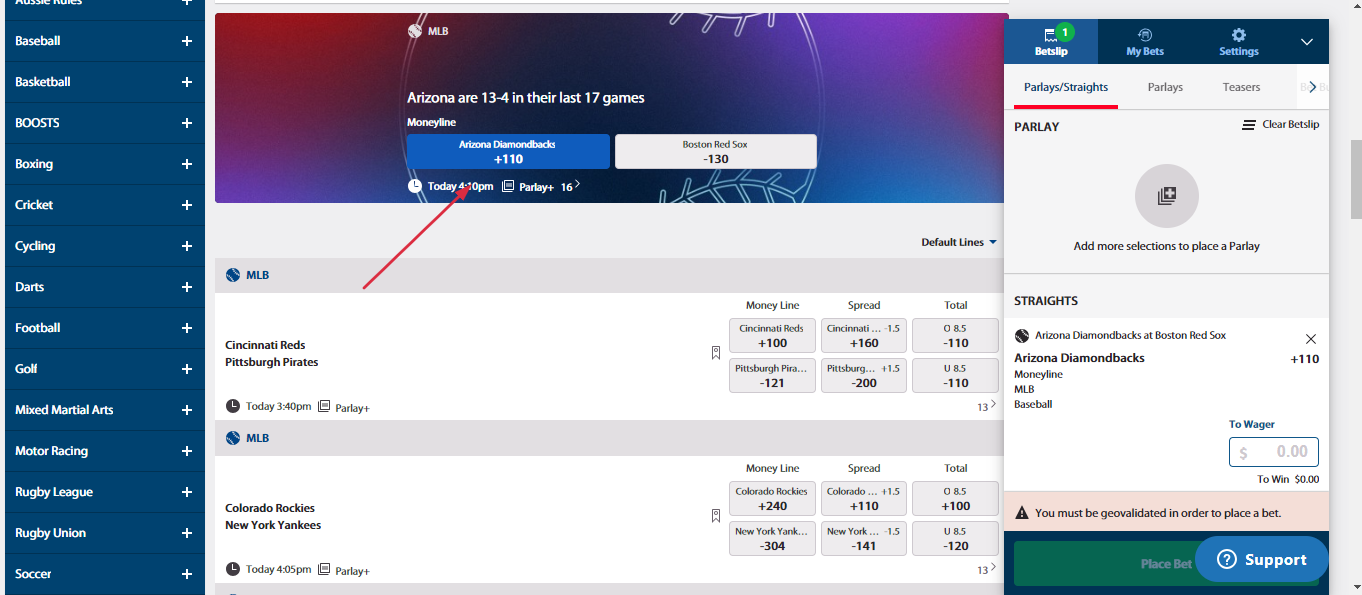Switch to the Teasers tab
Screen dimensions: 1362x595
tap(1241, 87)
